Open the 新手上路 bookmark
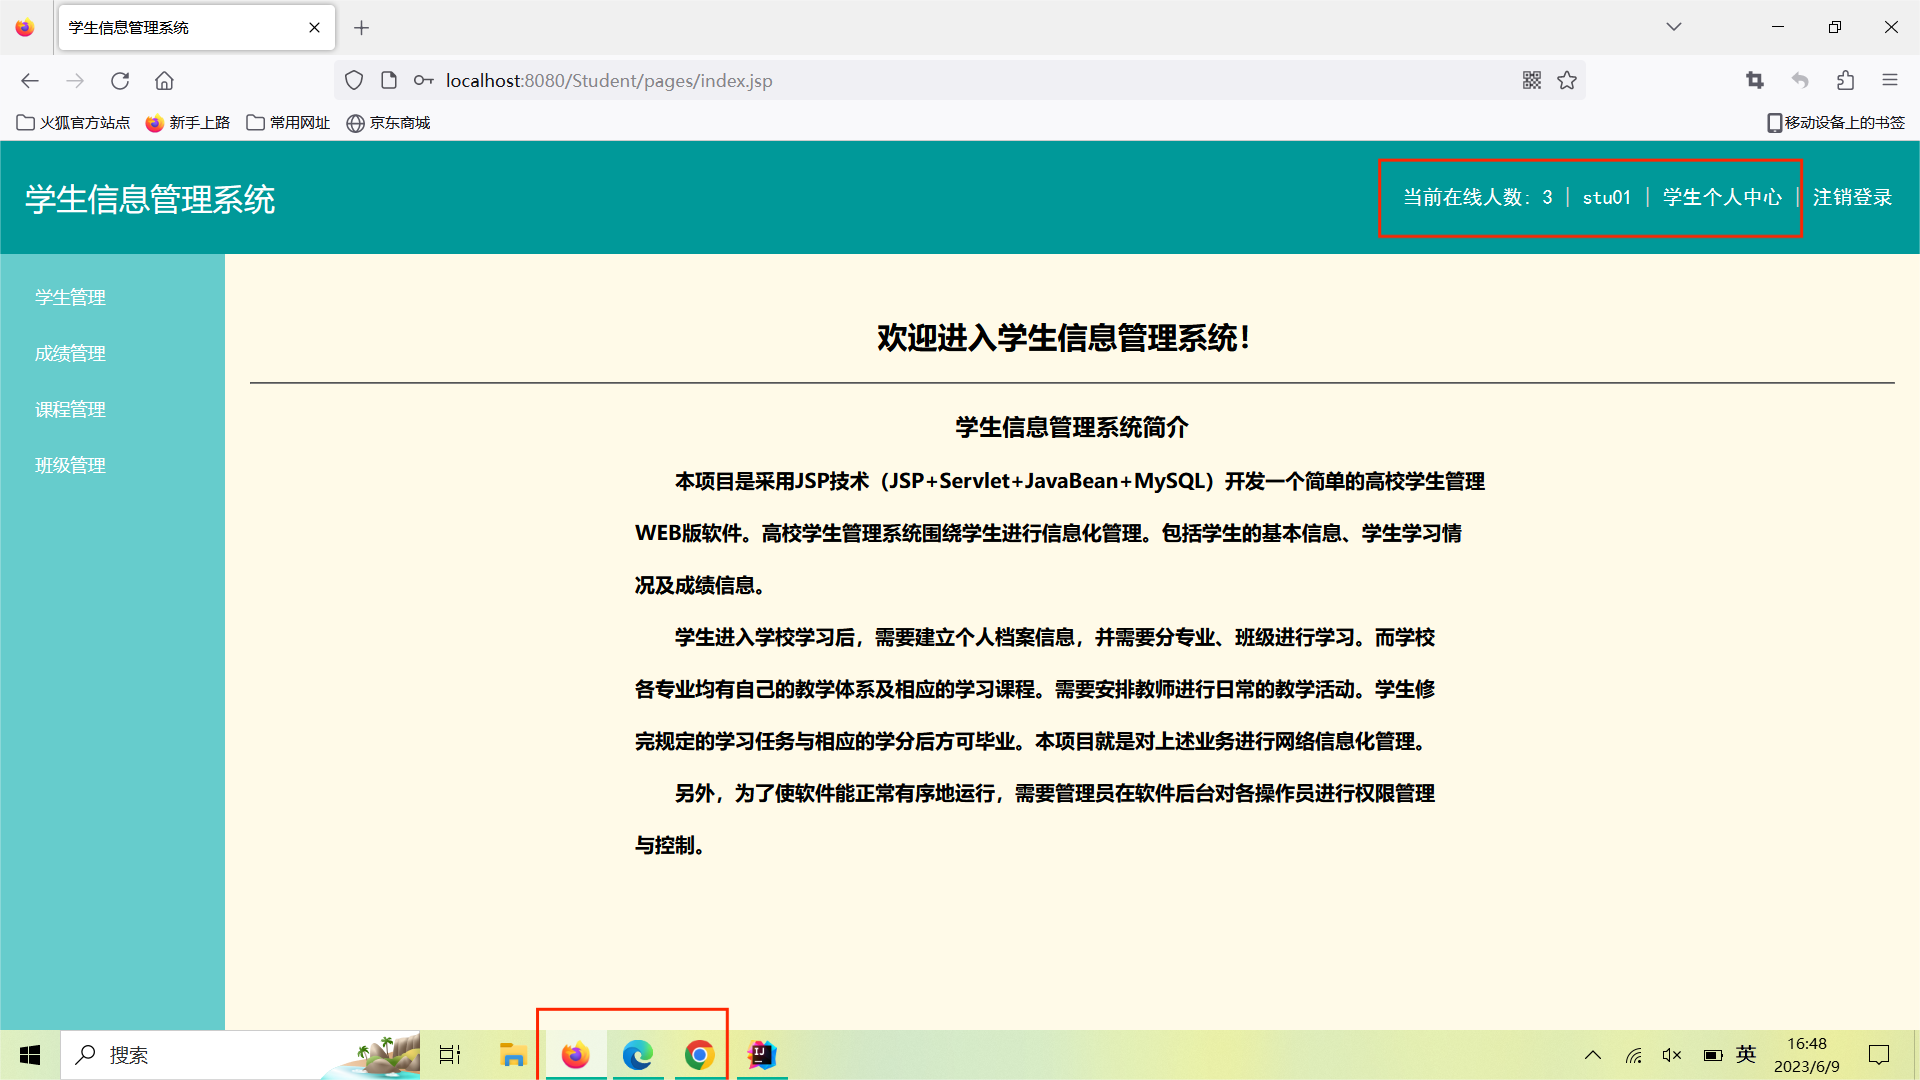The image size is (1920, 1080). coord(188,122)
